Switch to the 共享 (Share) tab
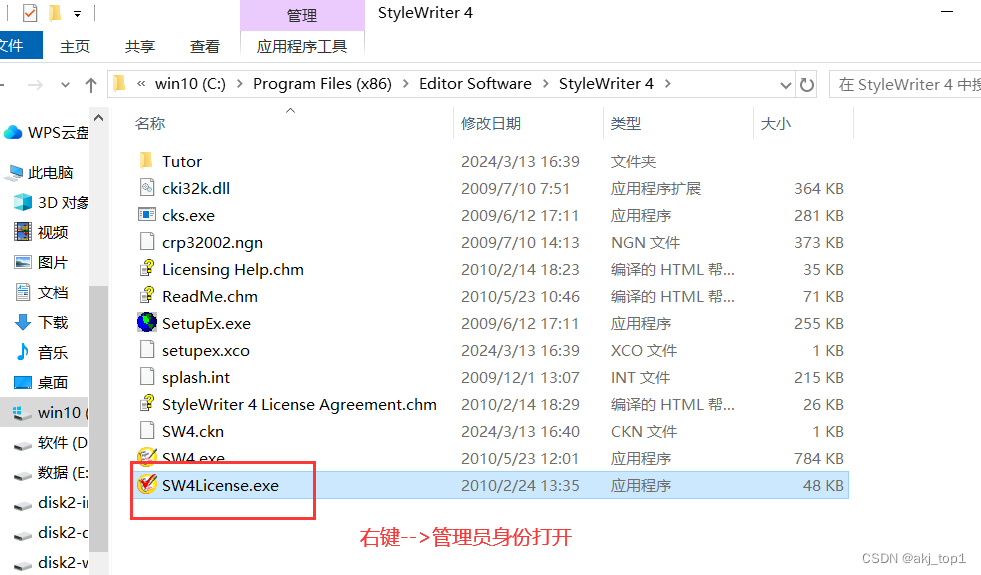This screenshot has height=575, width=981. (140, 46)
